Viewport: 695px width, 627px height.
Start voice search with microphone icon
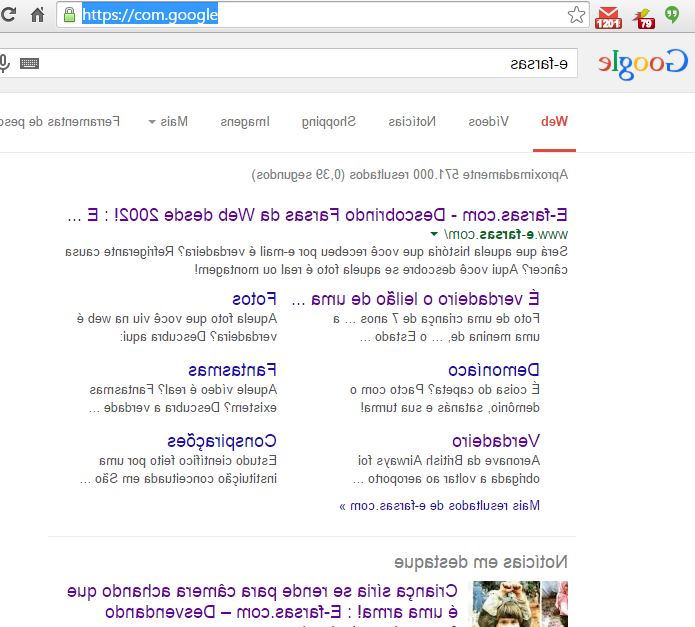4,63
